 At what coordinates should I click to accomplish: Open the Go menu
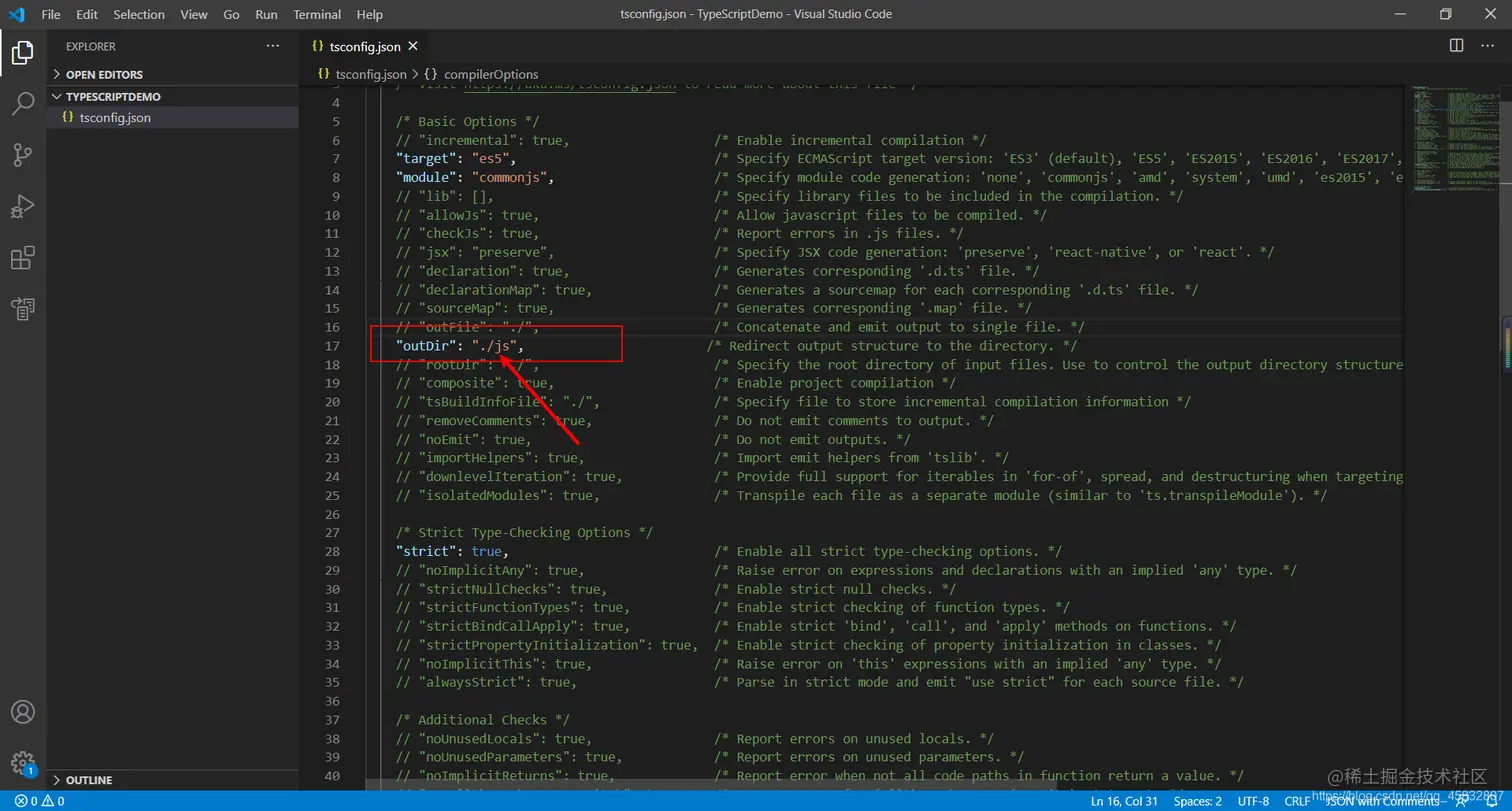tap(232, 14)
